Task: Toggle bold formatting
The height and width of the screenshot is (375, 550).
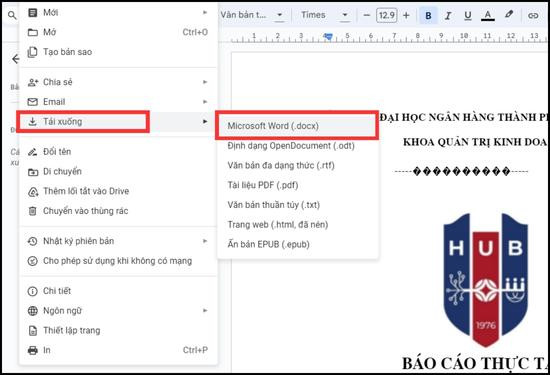Action: pyautogui.click(x=428, y=16)
